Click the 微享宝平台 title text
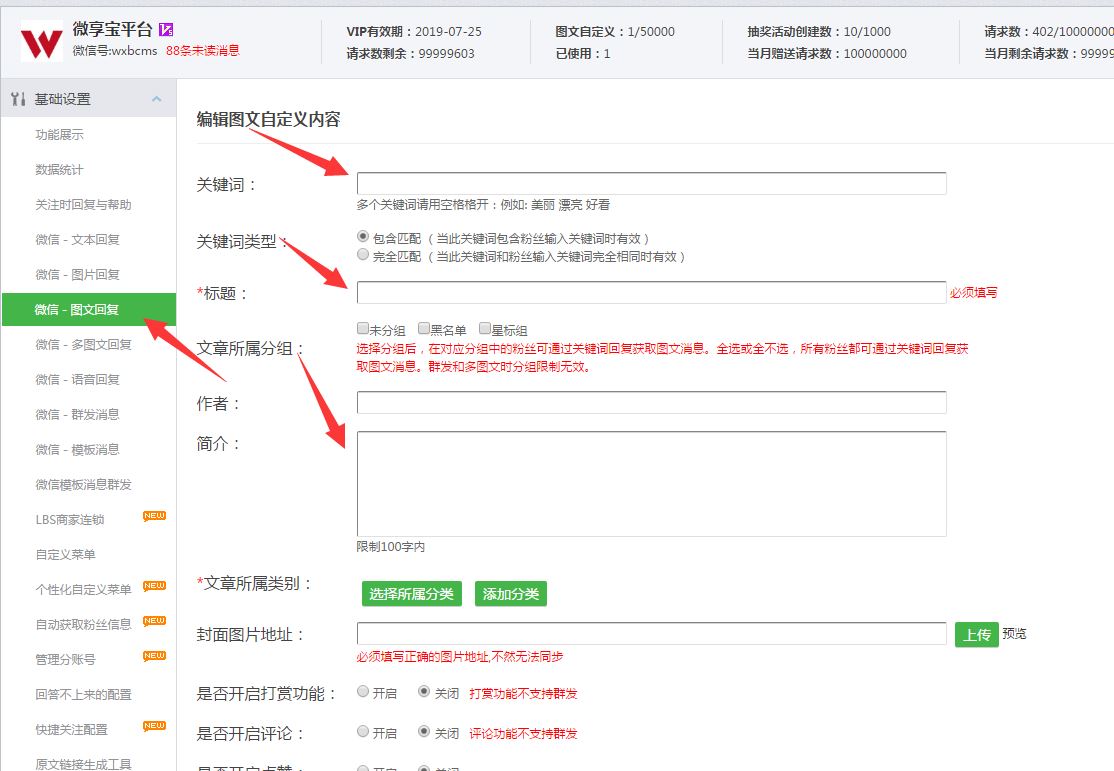 112,29
